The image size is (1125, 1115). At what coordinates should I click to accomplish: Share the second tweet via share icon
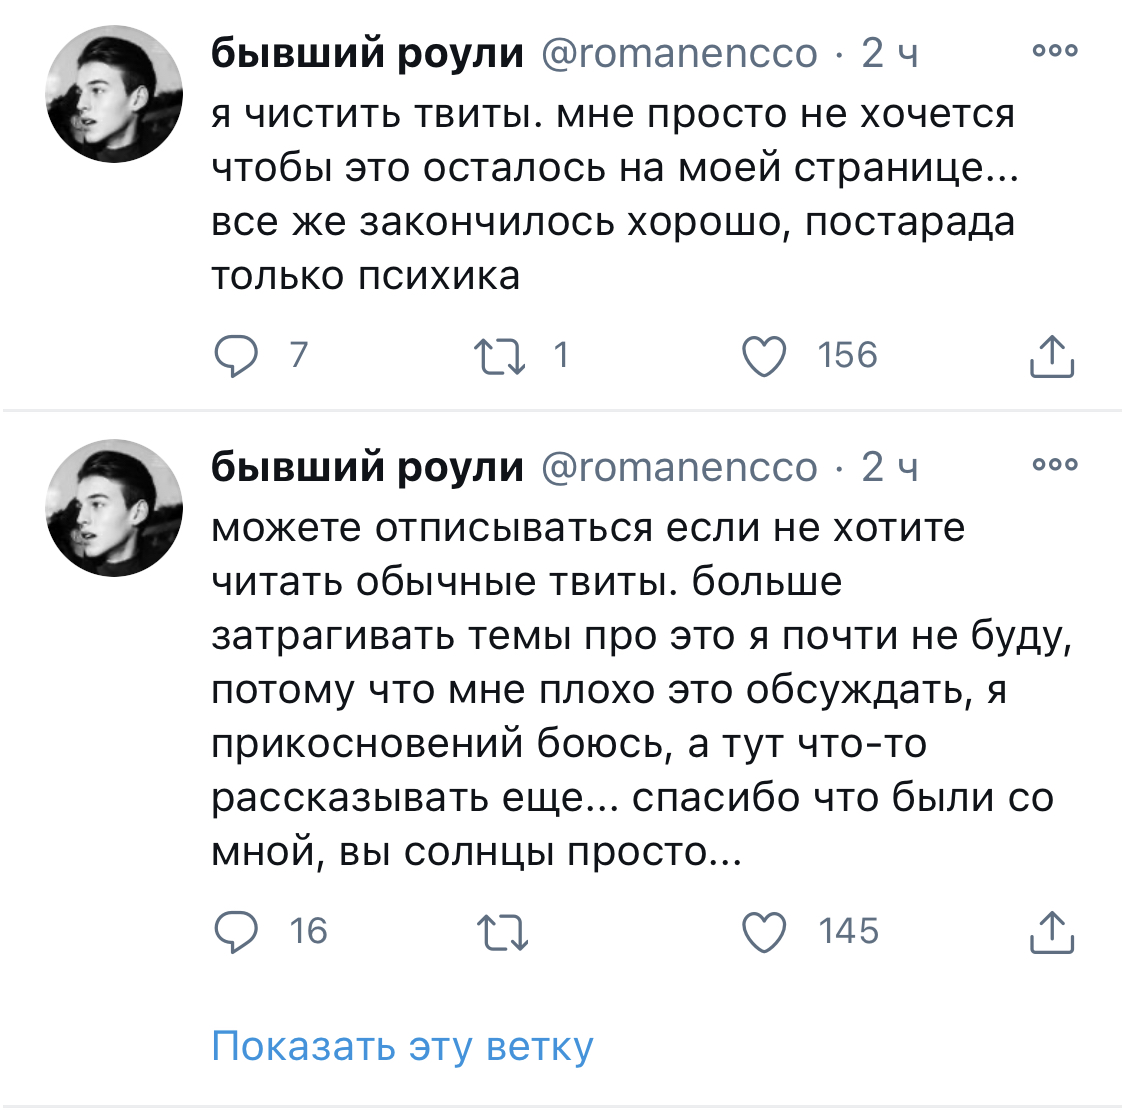pos(1052,931)
